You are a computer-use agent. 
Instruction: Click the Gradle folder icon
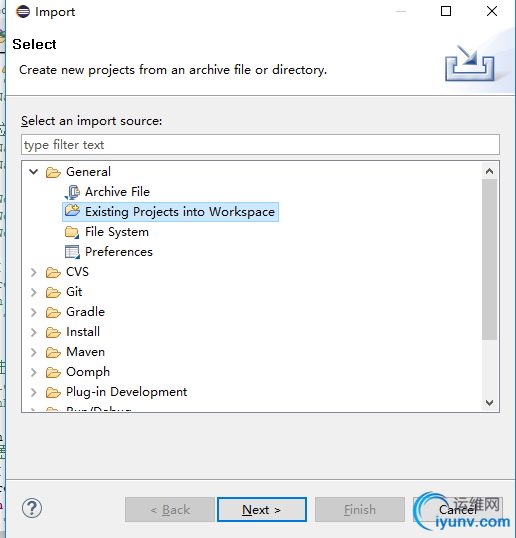tap(53, 312)
